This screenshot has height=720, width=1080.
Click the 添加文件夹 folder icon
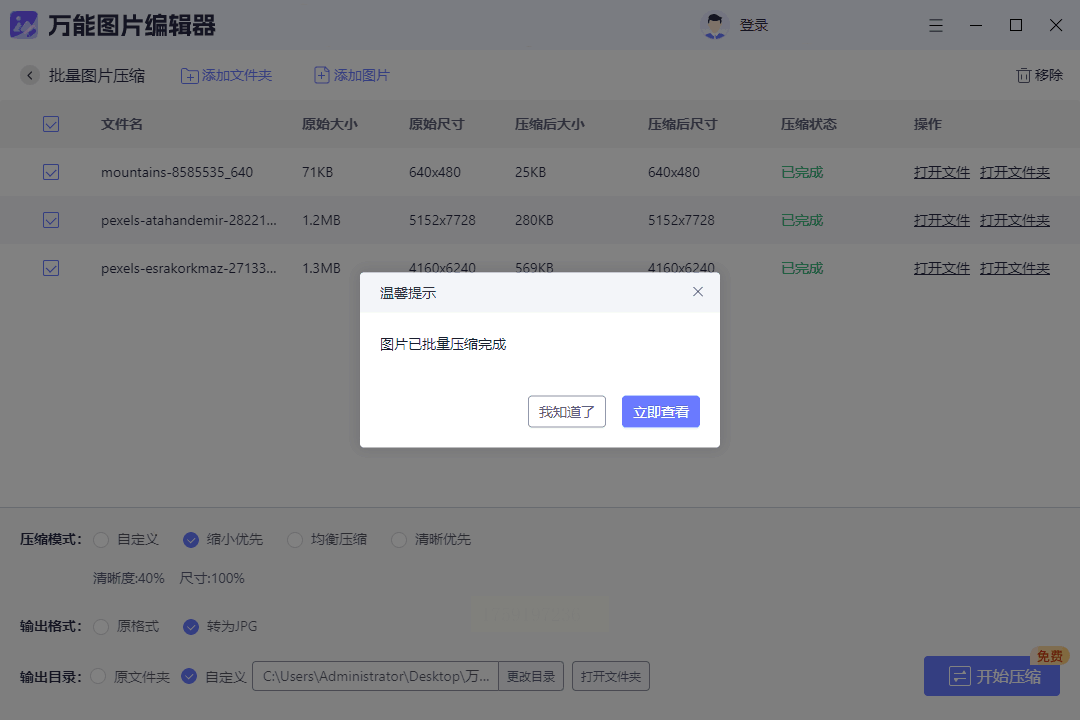[x=189, y=76]
